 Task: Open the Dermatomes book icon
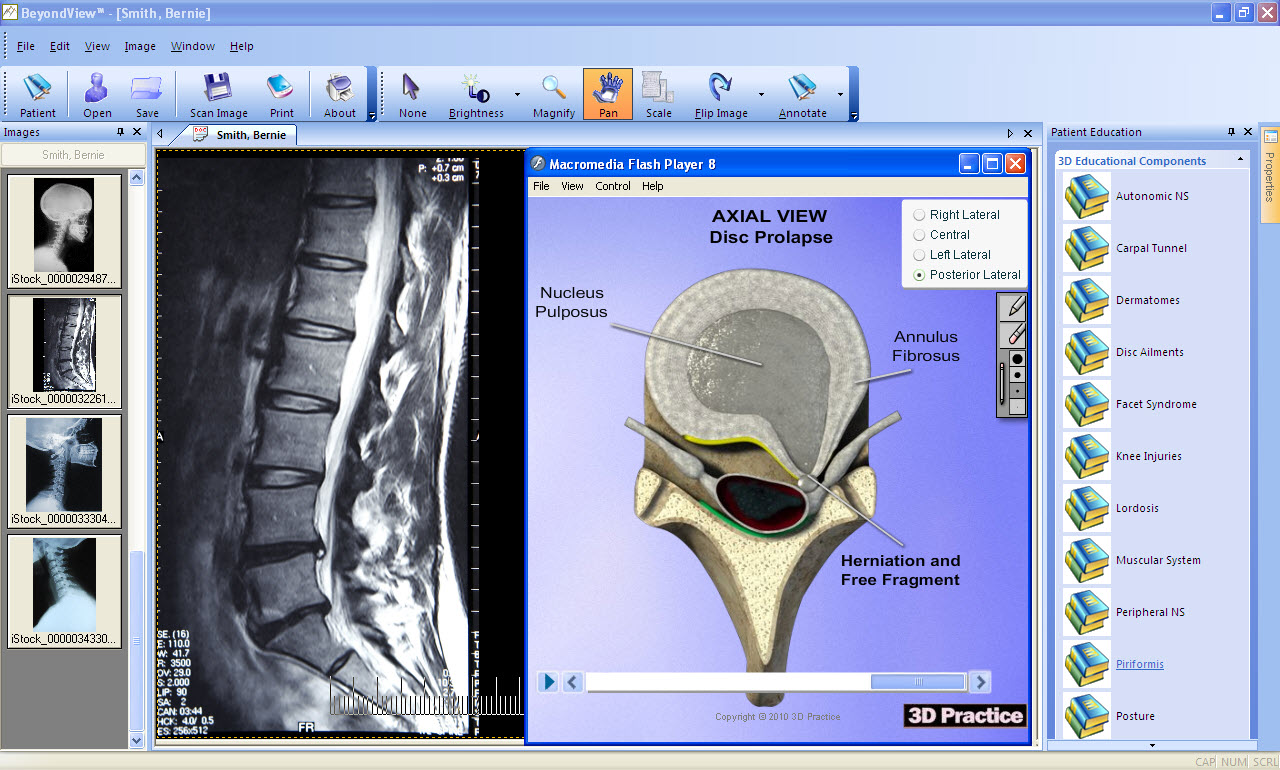pos(1087,301)
